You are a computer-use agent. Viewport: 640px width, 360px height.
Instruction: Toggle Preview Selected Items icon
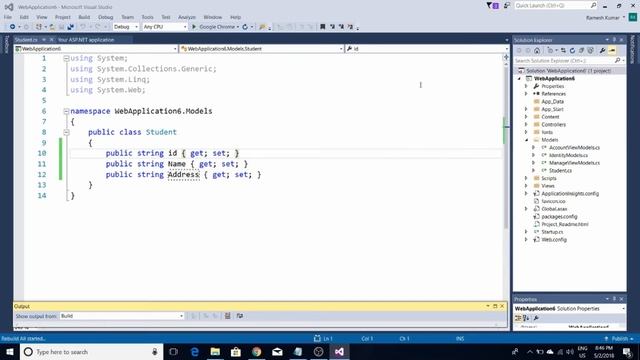pos(612,51)
